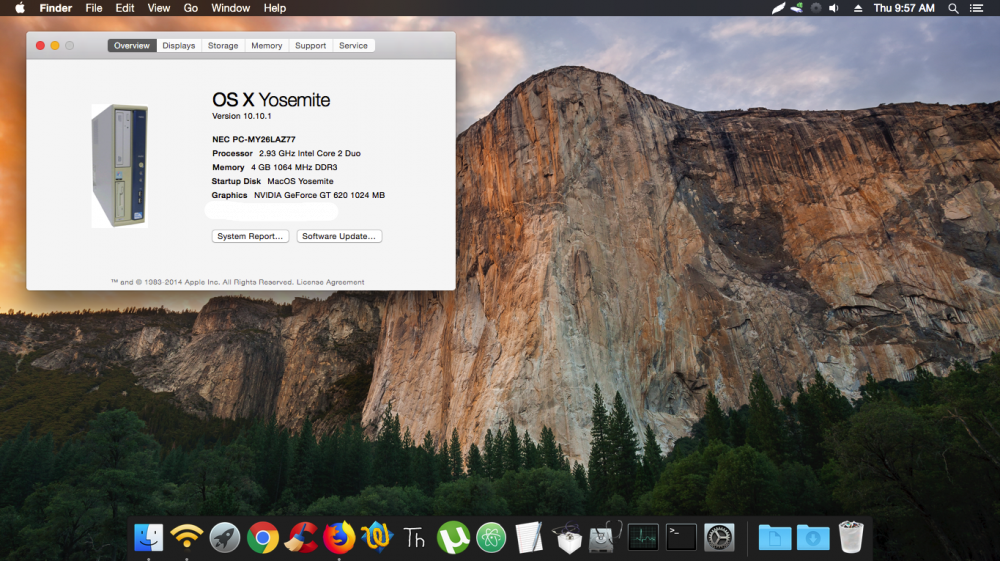Launch Terminal from the dock
The height and width of the screenshot is (561, 1000).
[681, 537]
